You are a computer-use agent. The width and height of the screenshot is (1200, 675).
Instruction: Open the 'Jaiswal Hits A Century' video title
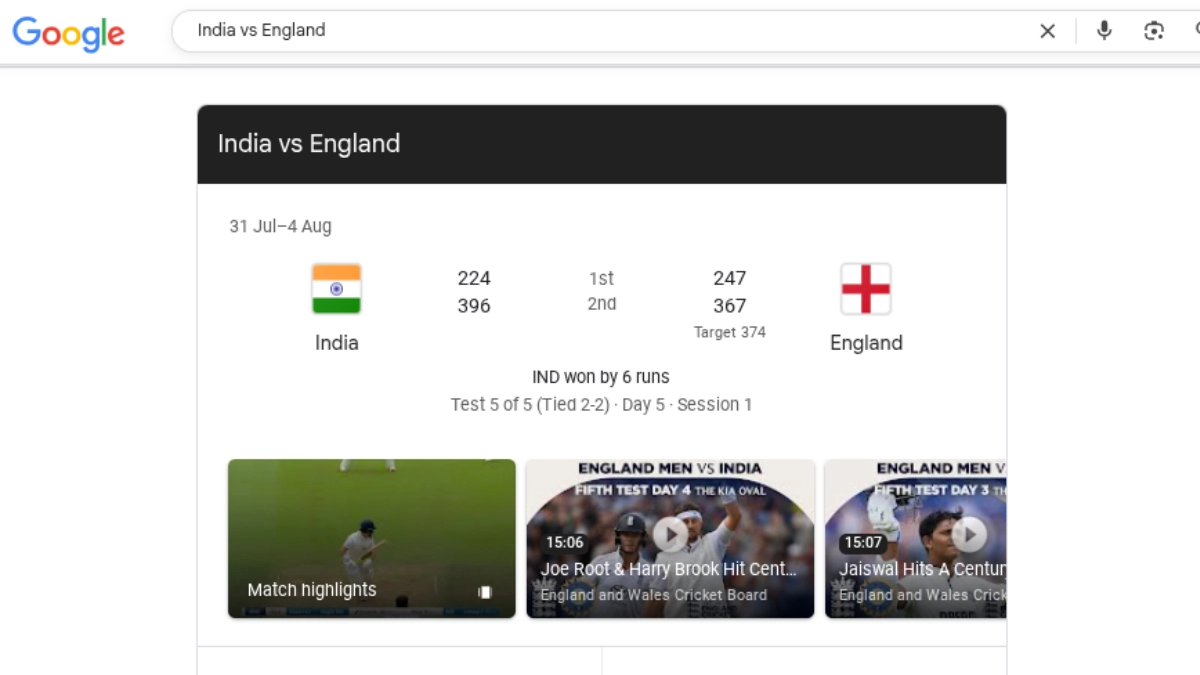(x=922, y=569)
